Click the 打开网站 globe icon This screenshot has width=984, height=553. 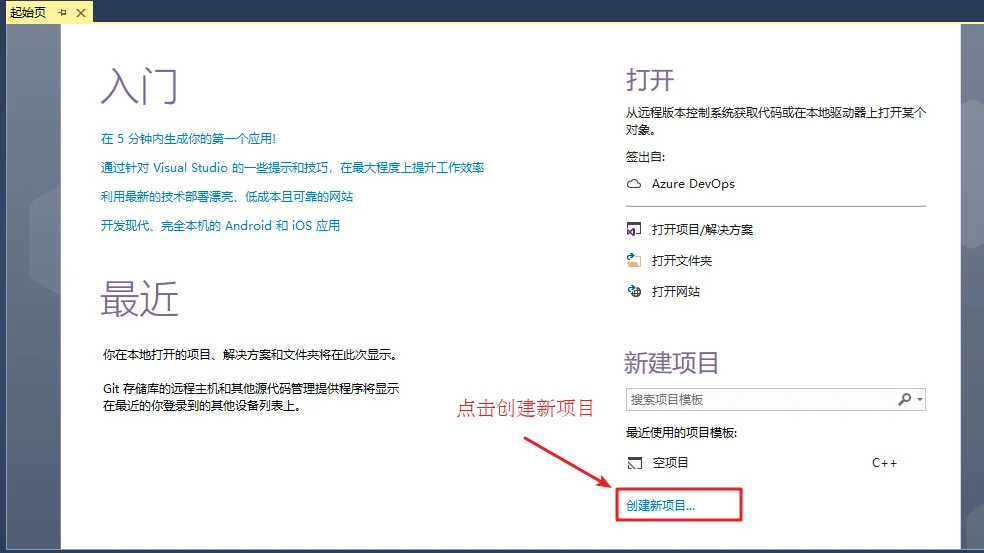[634, 291]
